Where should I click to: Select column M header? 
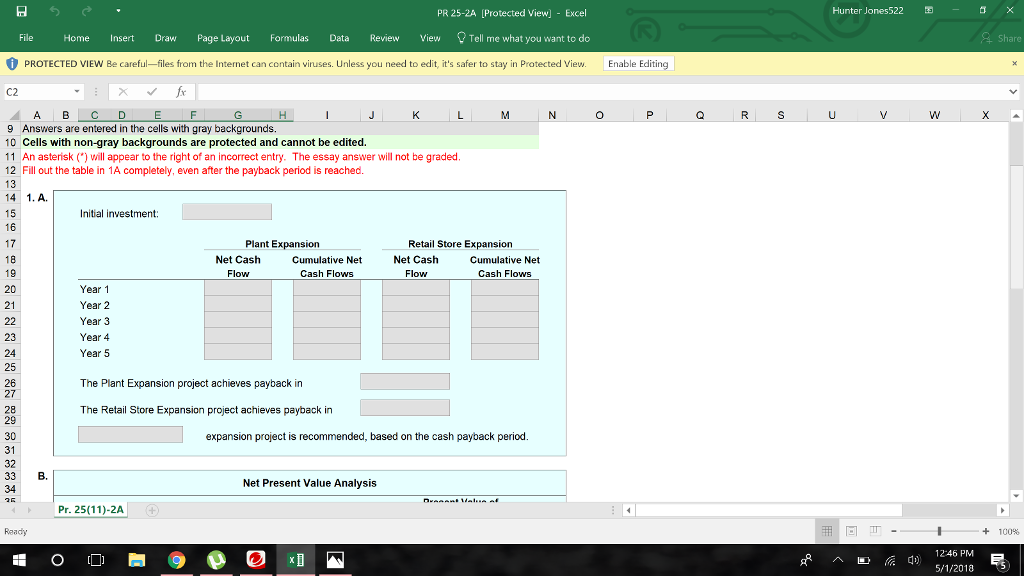[505, 115]
